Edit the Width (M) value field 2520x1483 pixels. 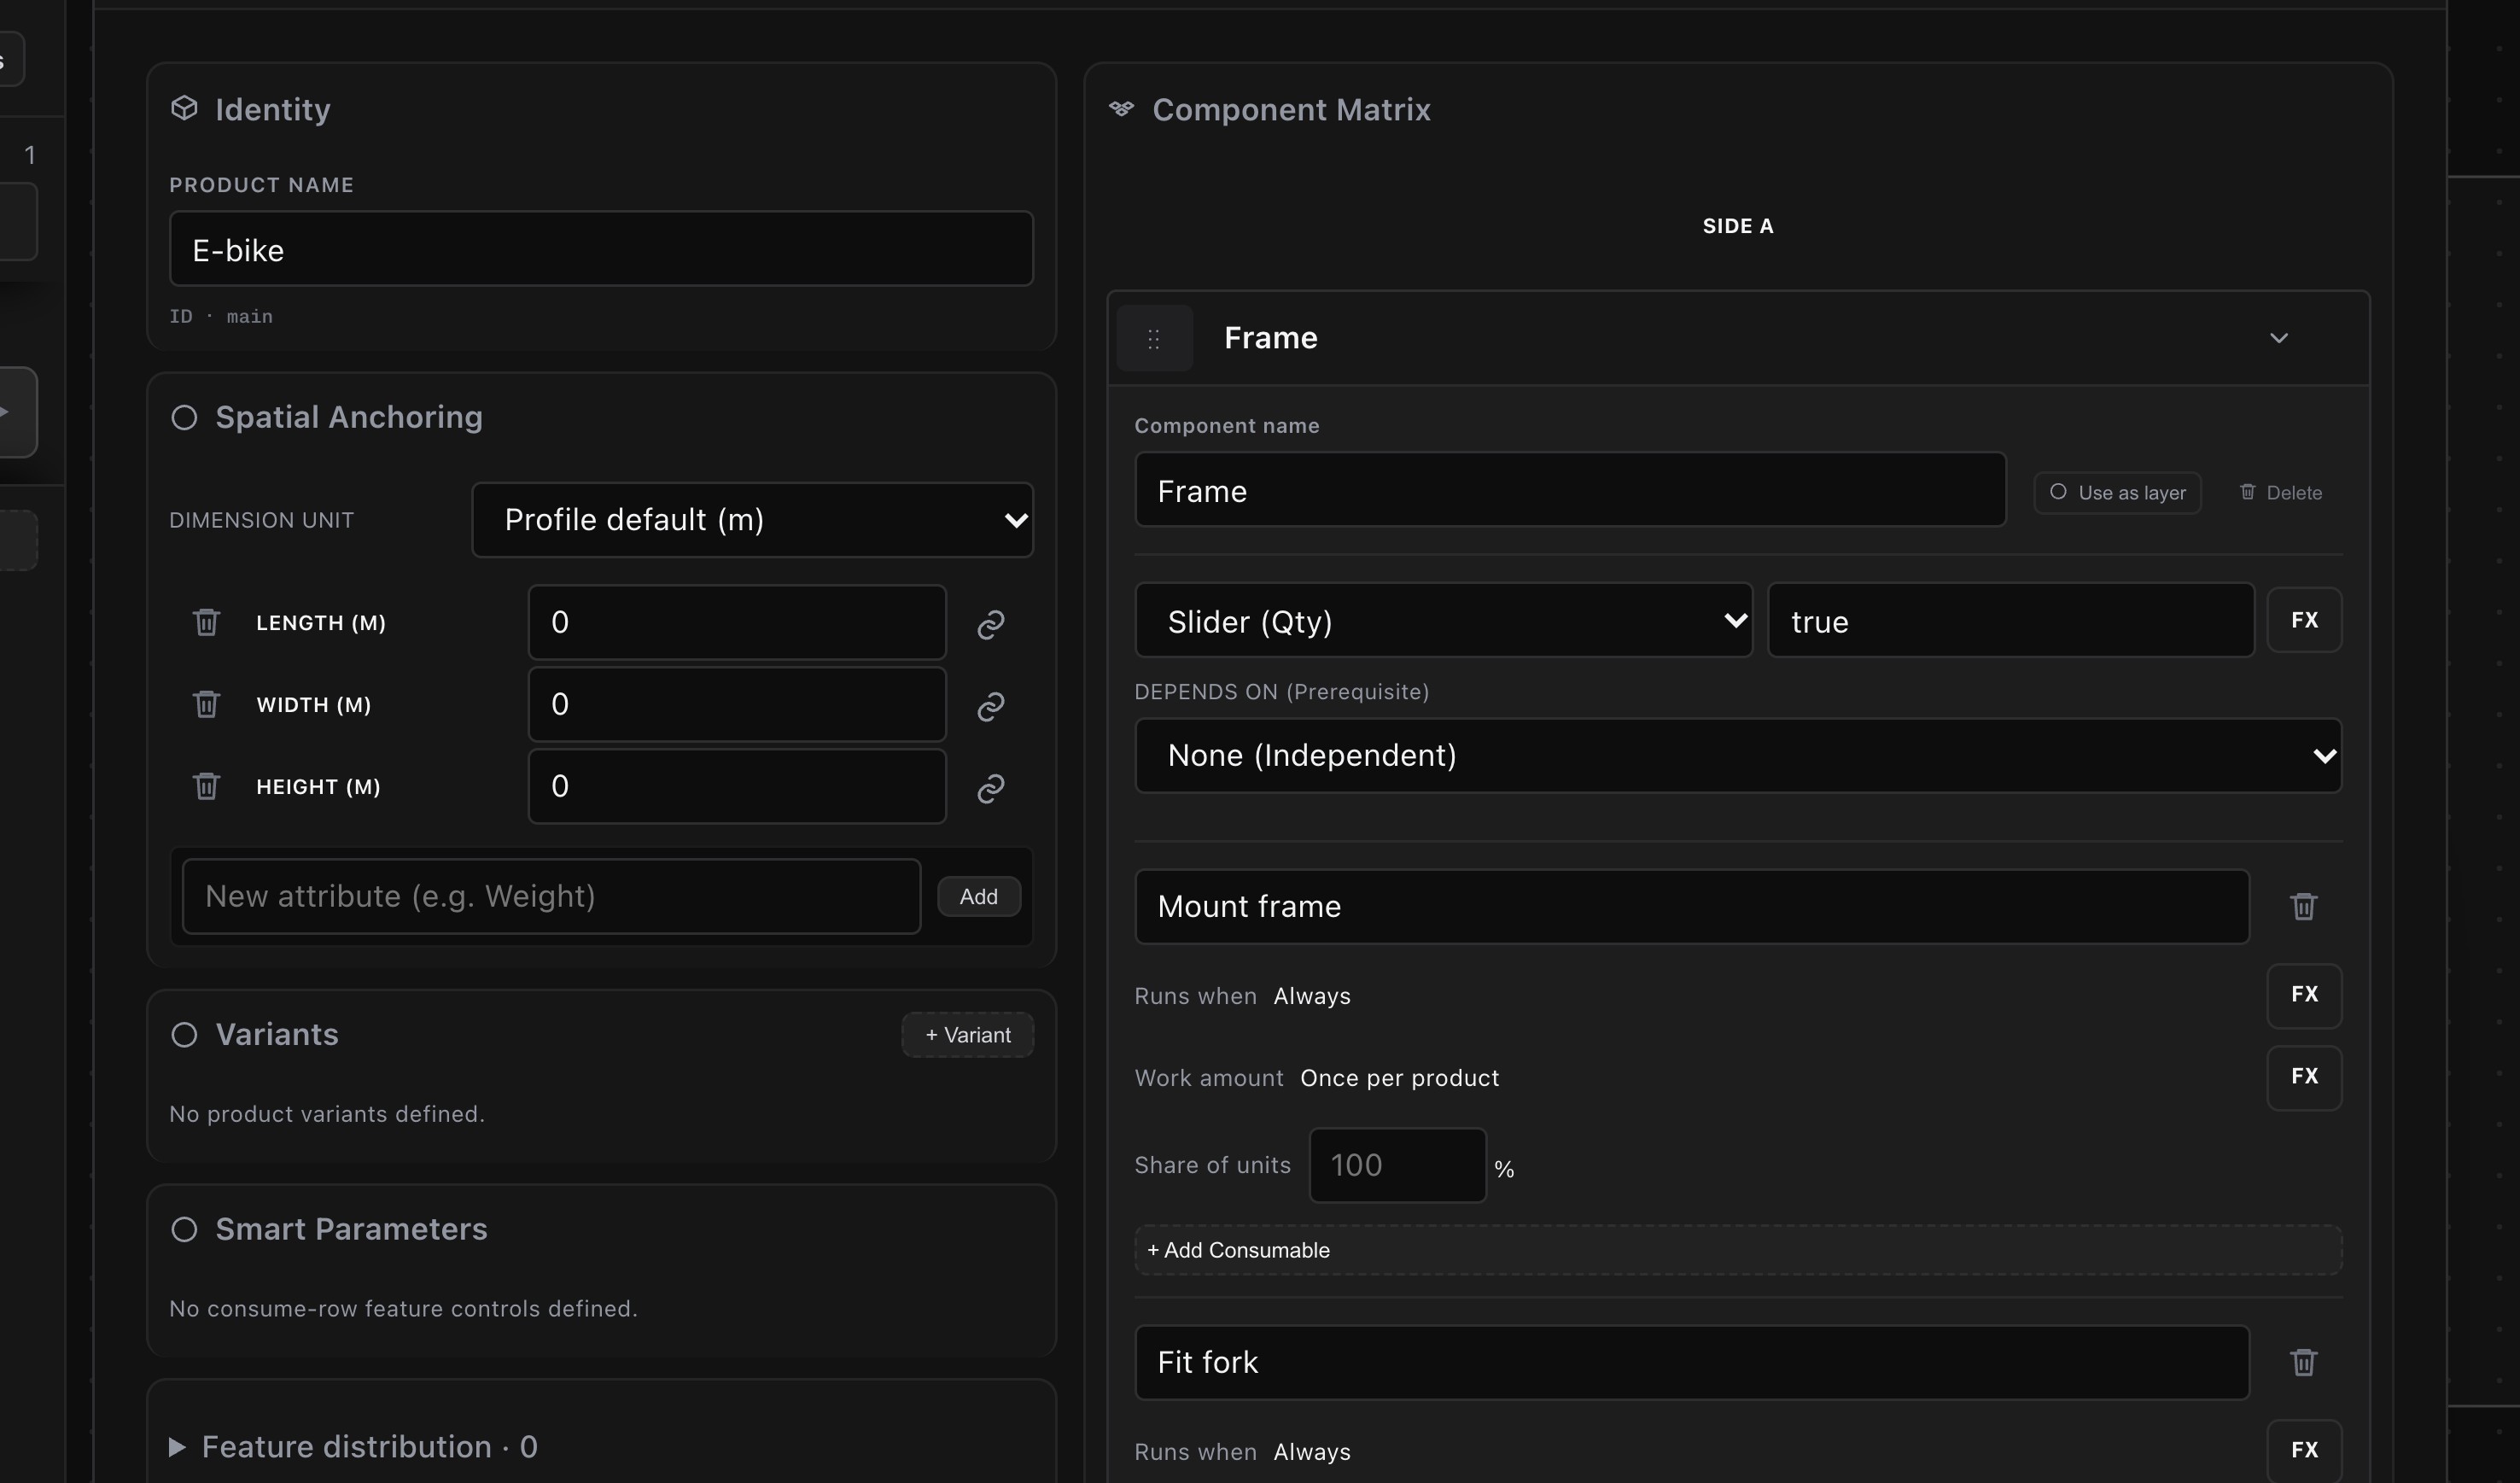click(x=737, y=704)
